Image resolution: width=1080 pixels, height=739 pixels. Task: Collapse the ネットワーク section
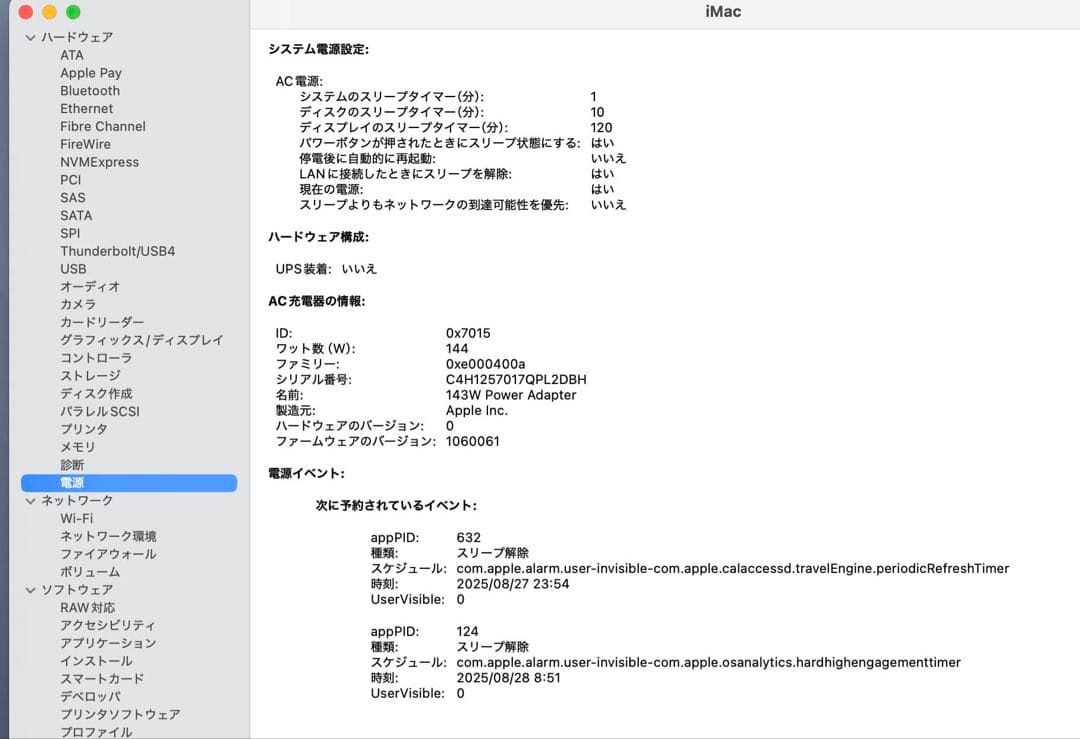31,500
